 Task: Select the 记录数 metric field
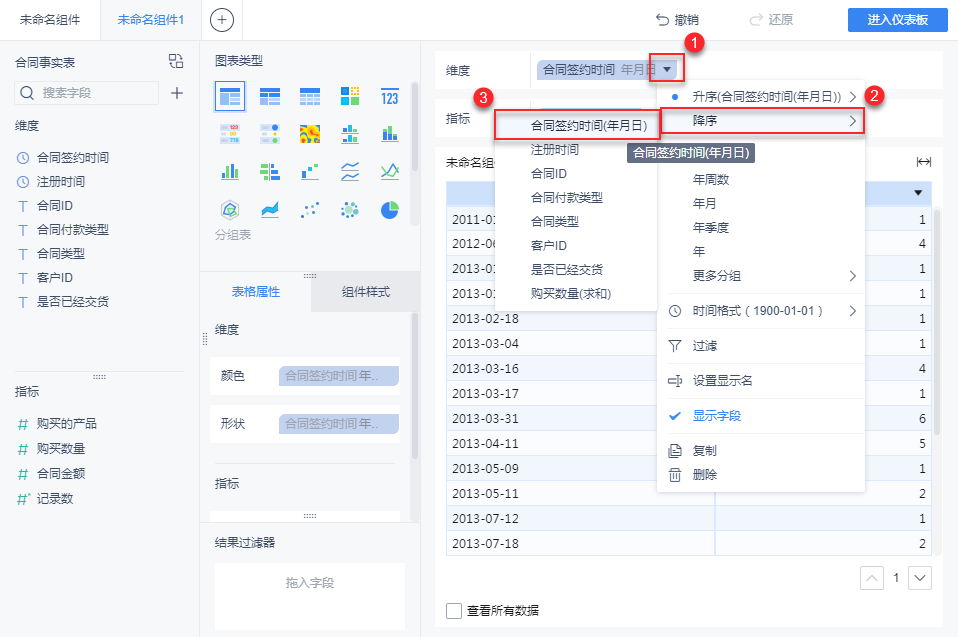point(54,499)
